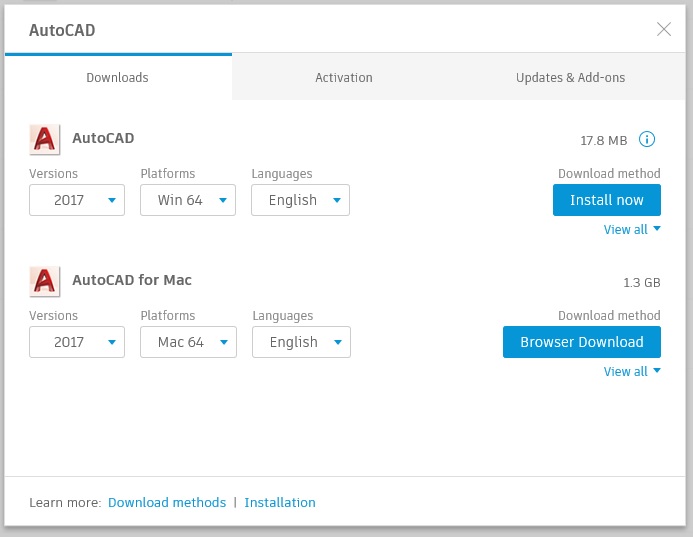This screenshot has height=537, width=693.
Task: Expand View all under Install now
Action: (x=632, y=229)
